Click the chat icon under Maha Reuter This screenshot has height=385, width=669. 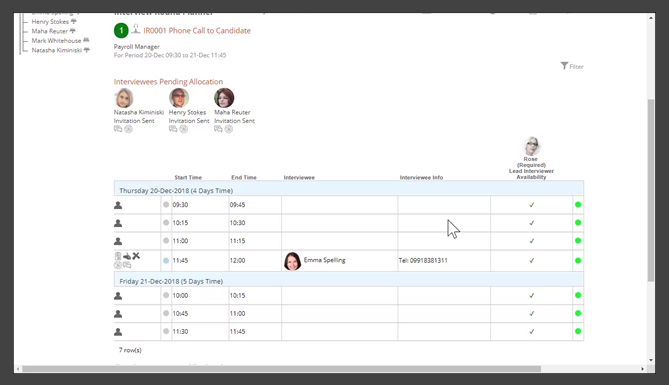click(218, 129)
